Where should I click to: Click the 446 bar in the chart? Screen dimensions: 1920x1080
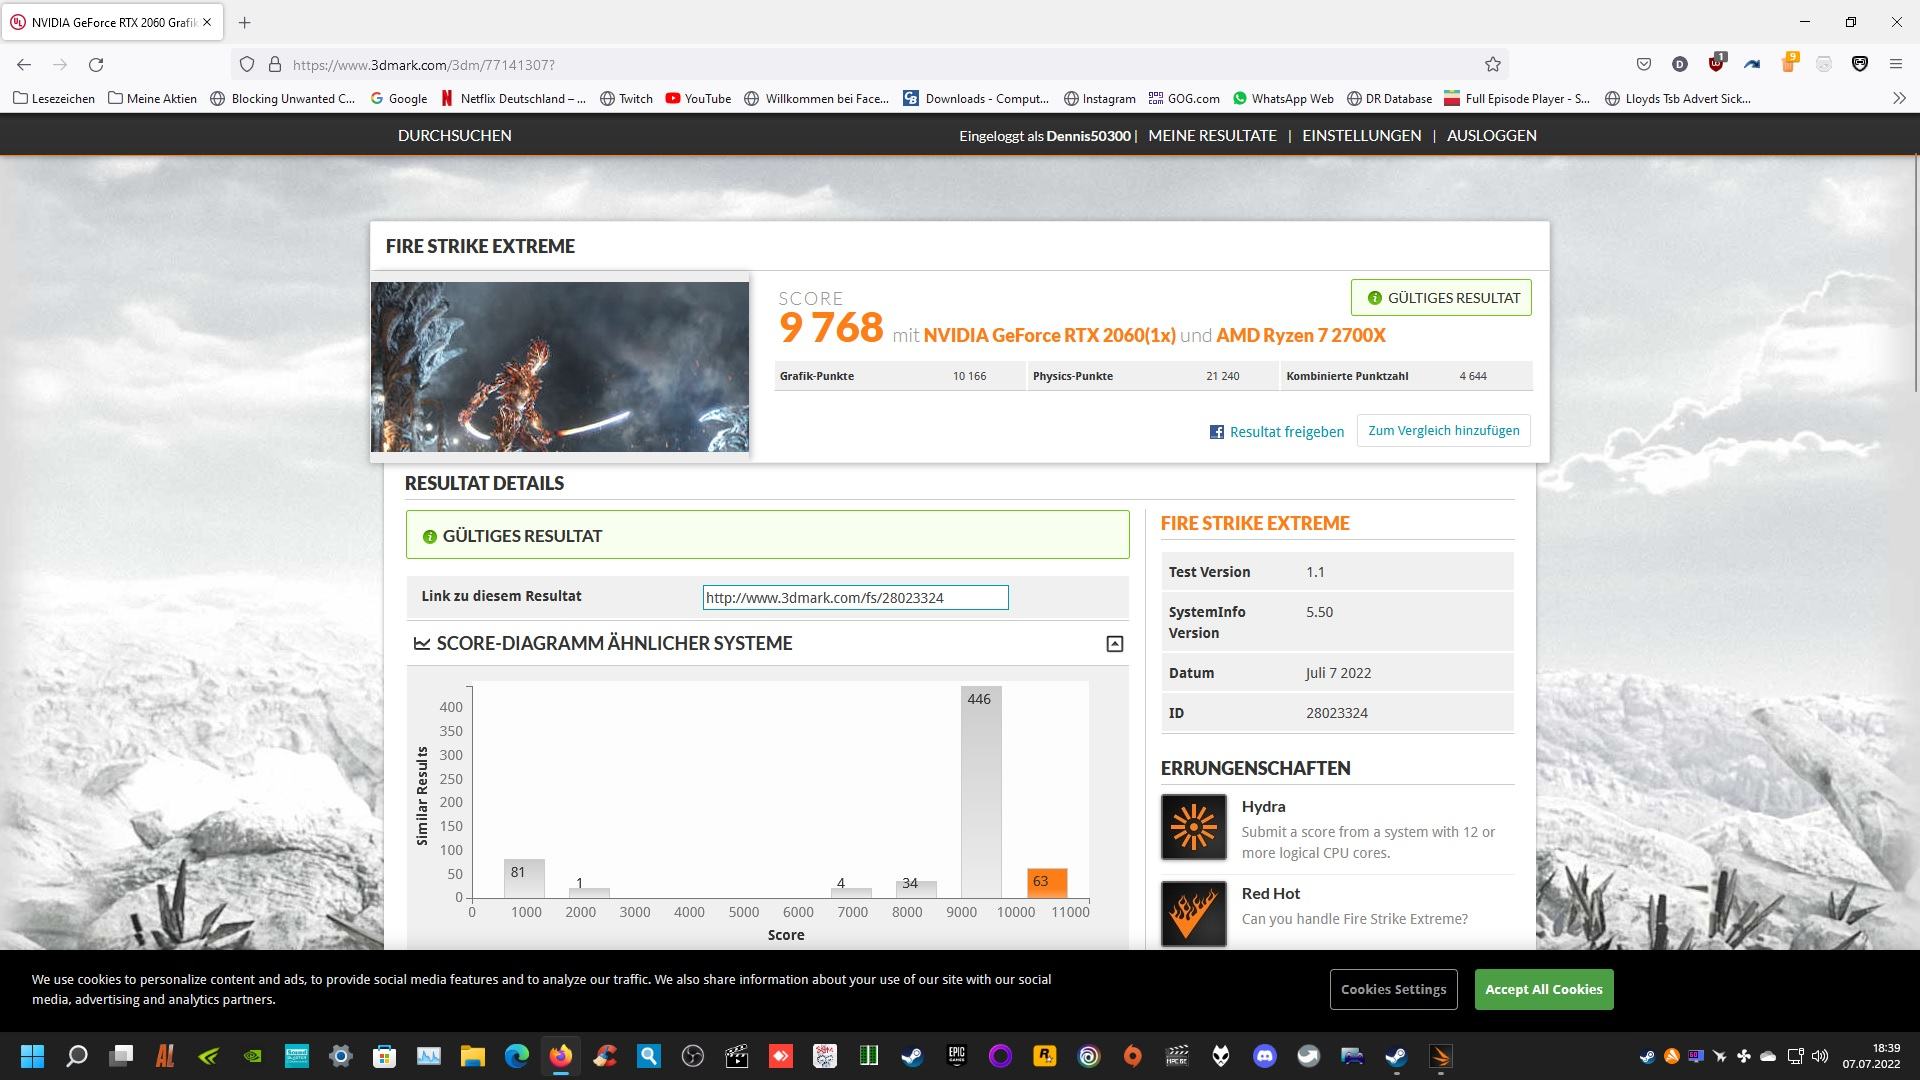[980, 792]
